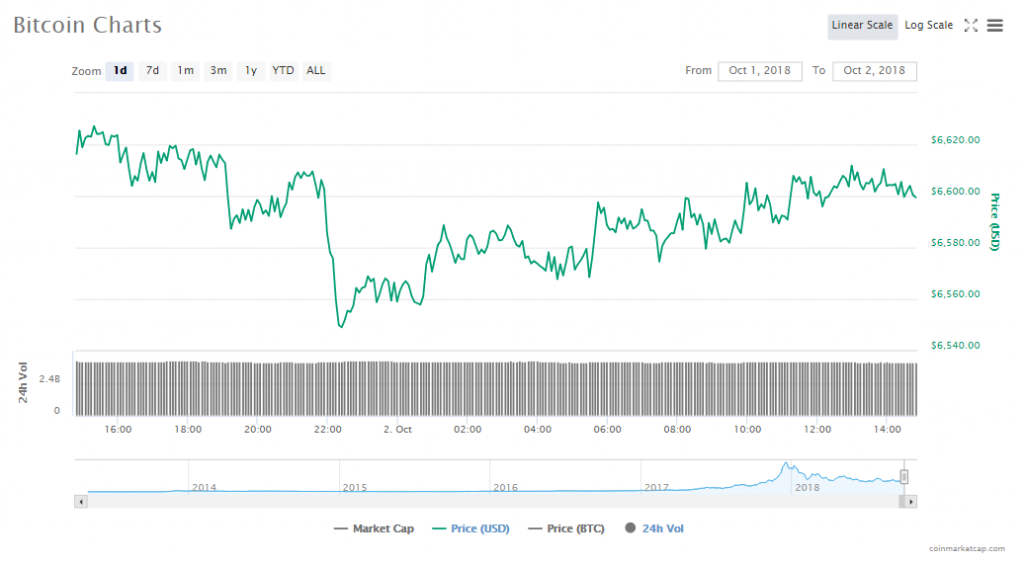Viewport: 1024px width, 565px height.
Task: Set zoom range to 1m
Action: 185,71
